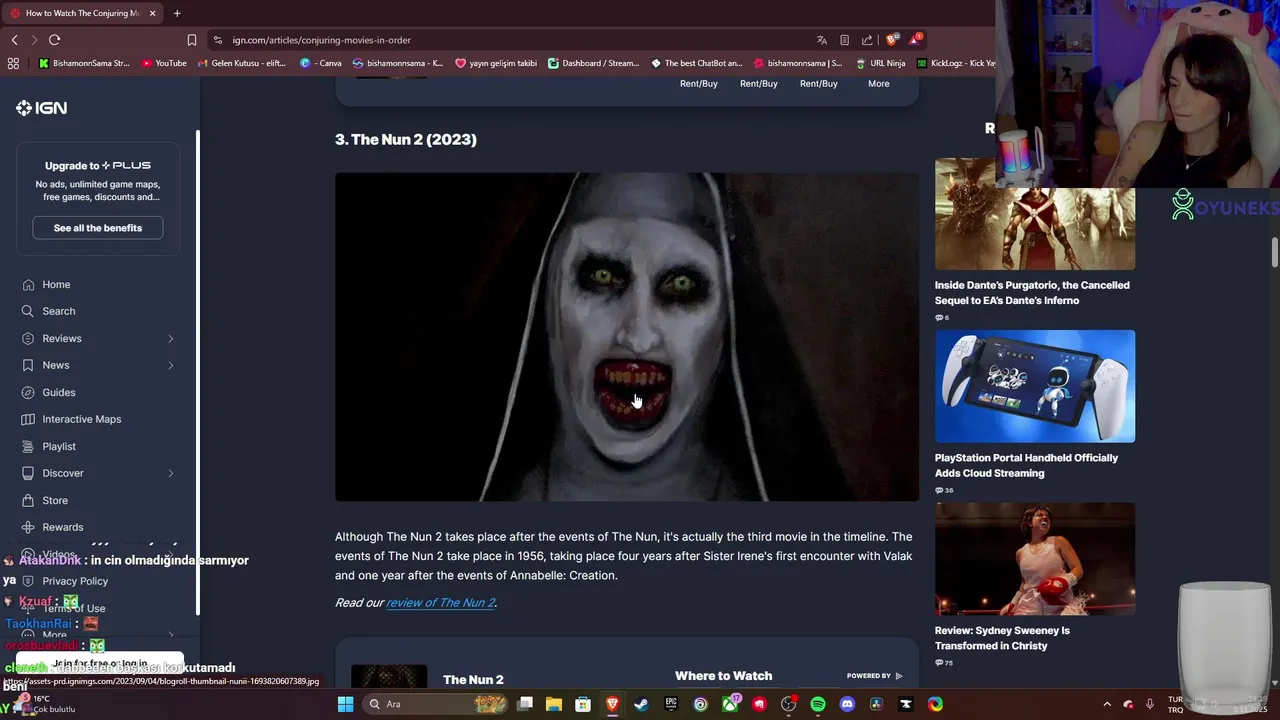Open Epic Games Launcher on taskbar
Screen dimensions: 1280x720
pos(671,704)
